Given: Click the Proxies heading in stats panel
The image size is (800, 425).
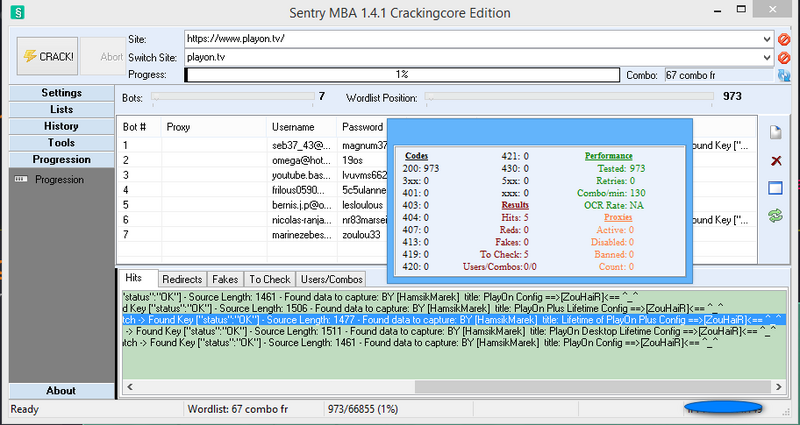Looking at the screenshot, I should [618, 217].
